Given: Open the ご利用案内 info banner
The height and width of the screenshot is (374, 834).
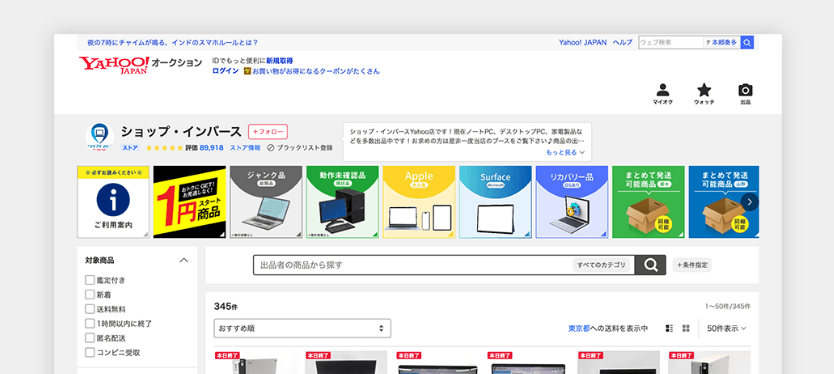Looking at the screenshot, I should tap(113, 202).
